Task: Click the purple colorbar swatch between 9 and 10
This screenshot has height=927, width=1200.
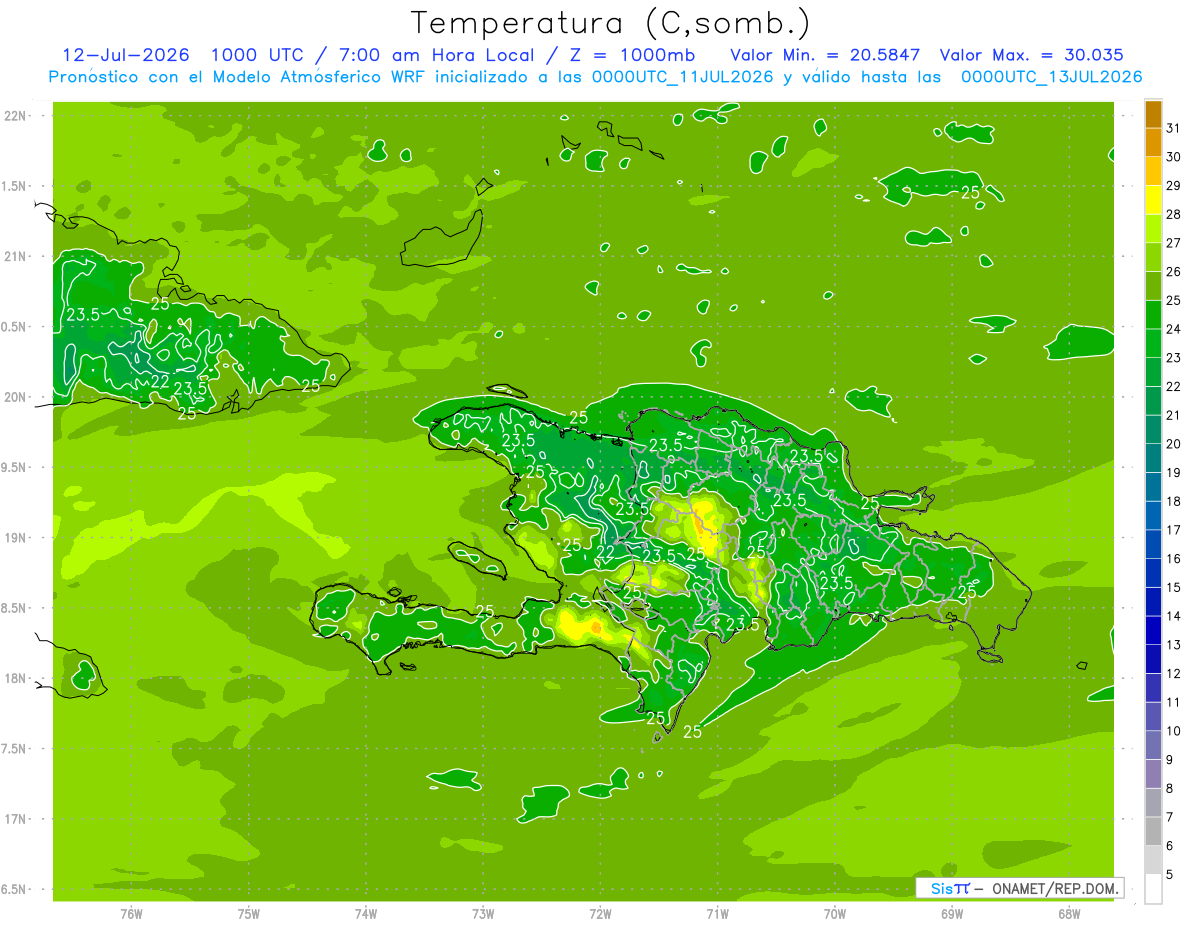Action: [1153, 746]
